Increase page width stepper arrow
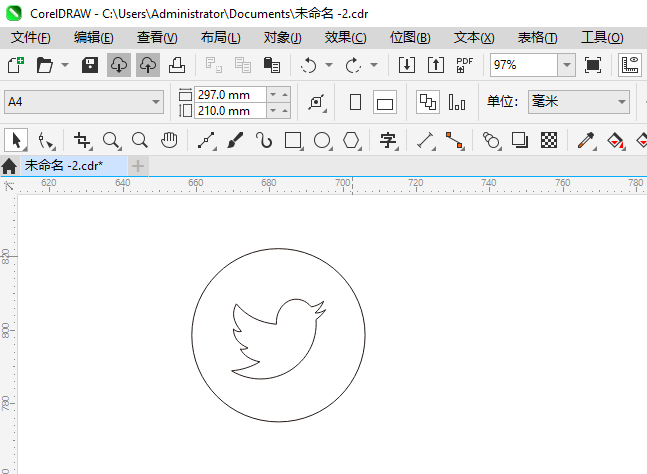Screen dimensions: 647x474 point(285,94)
